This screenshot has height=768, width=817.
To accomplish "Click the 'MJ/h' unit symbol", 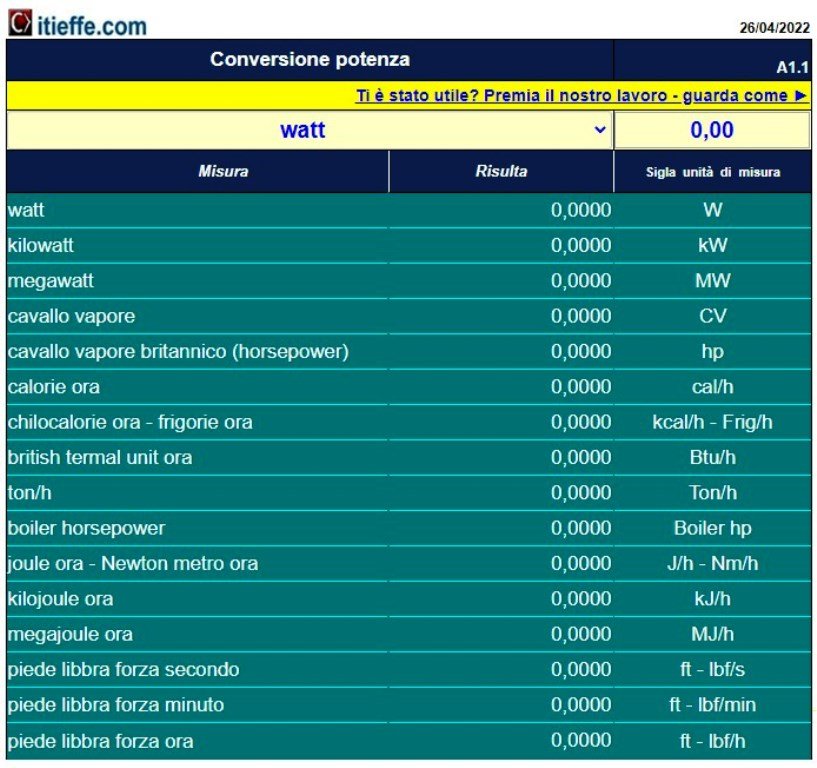I will 713,635.
